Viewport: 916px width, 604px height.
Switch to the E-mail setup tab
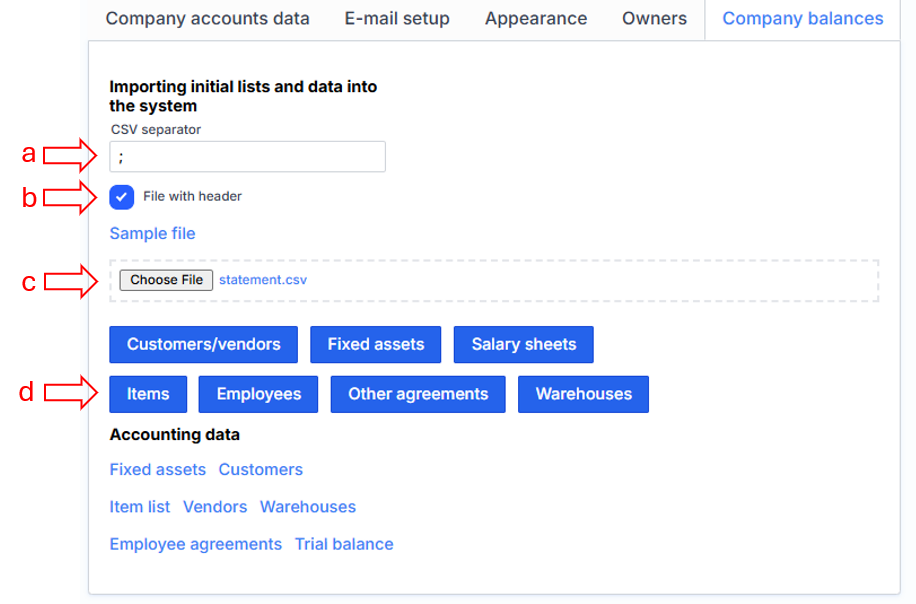pos(397,19)
